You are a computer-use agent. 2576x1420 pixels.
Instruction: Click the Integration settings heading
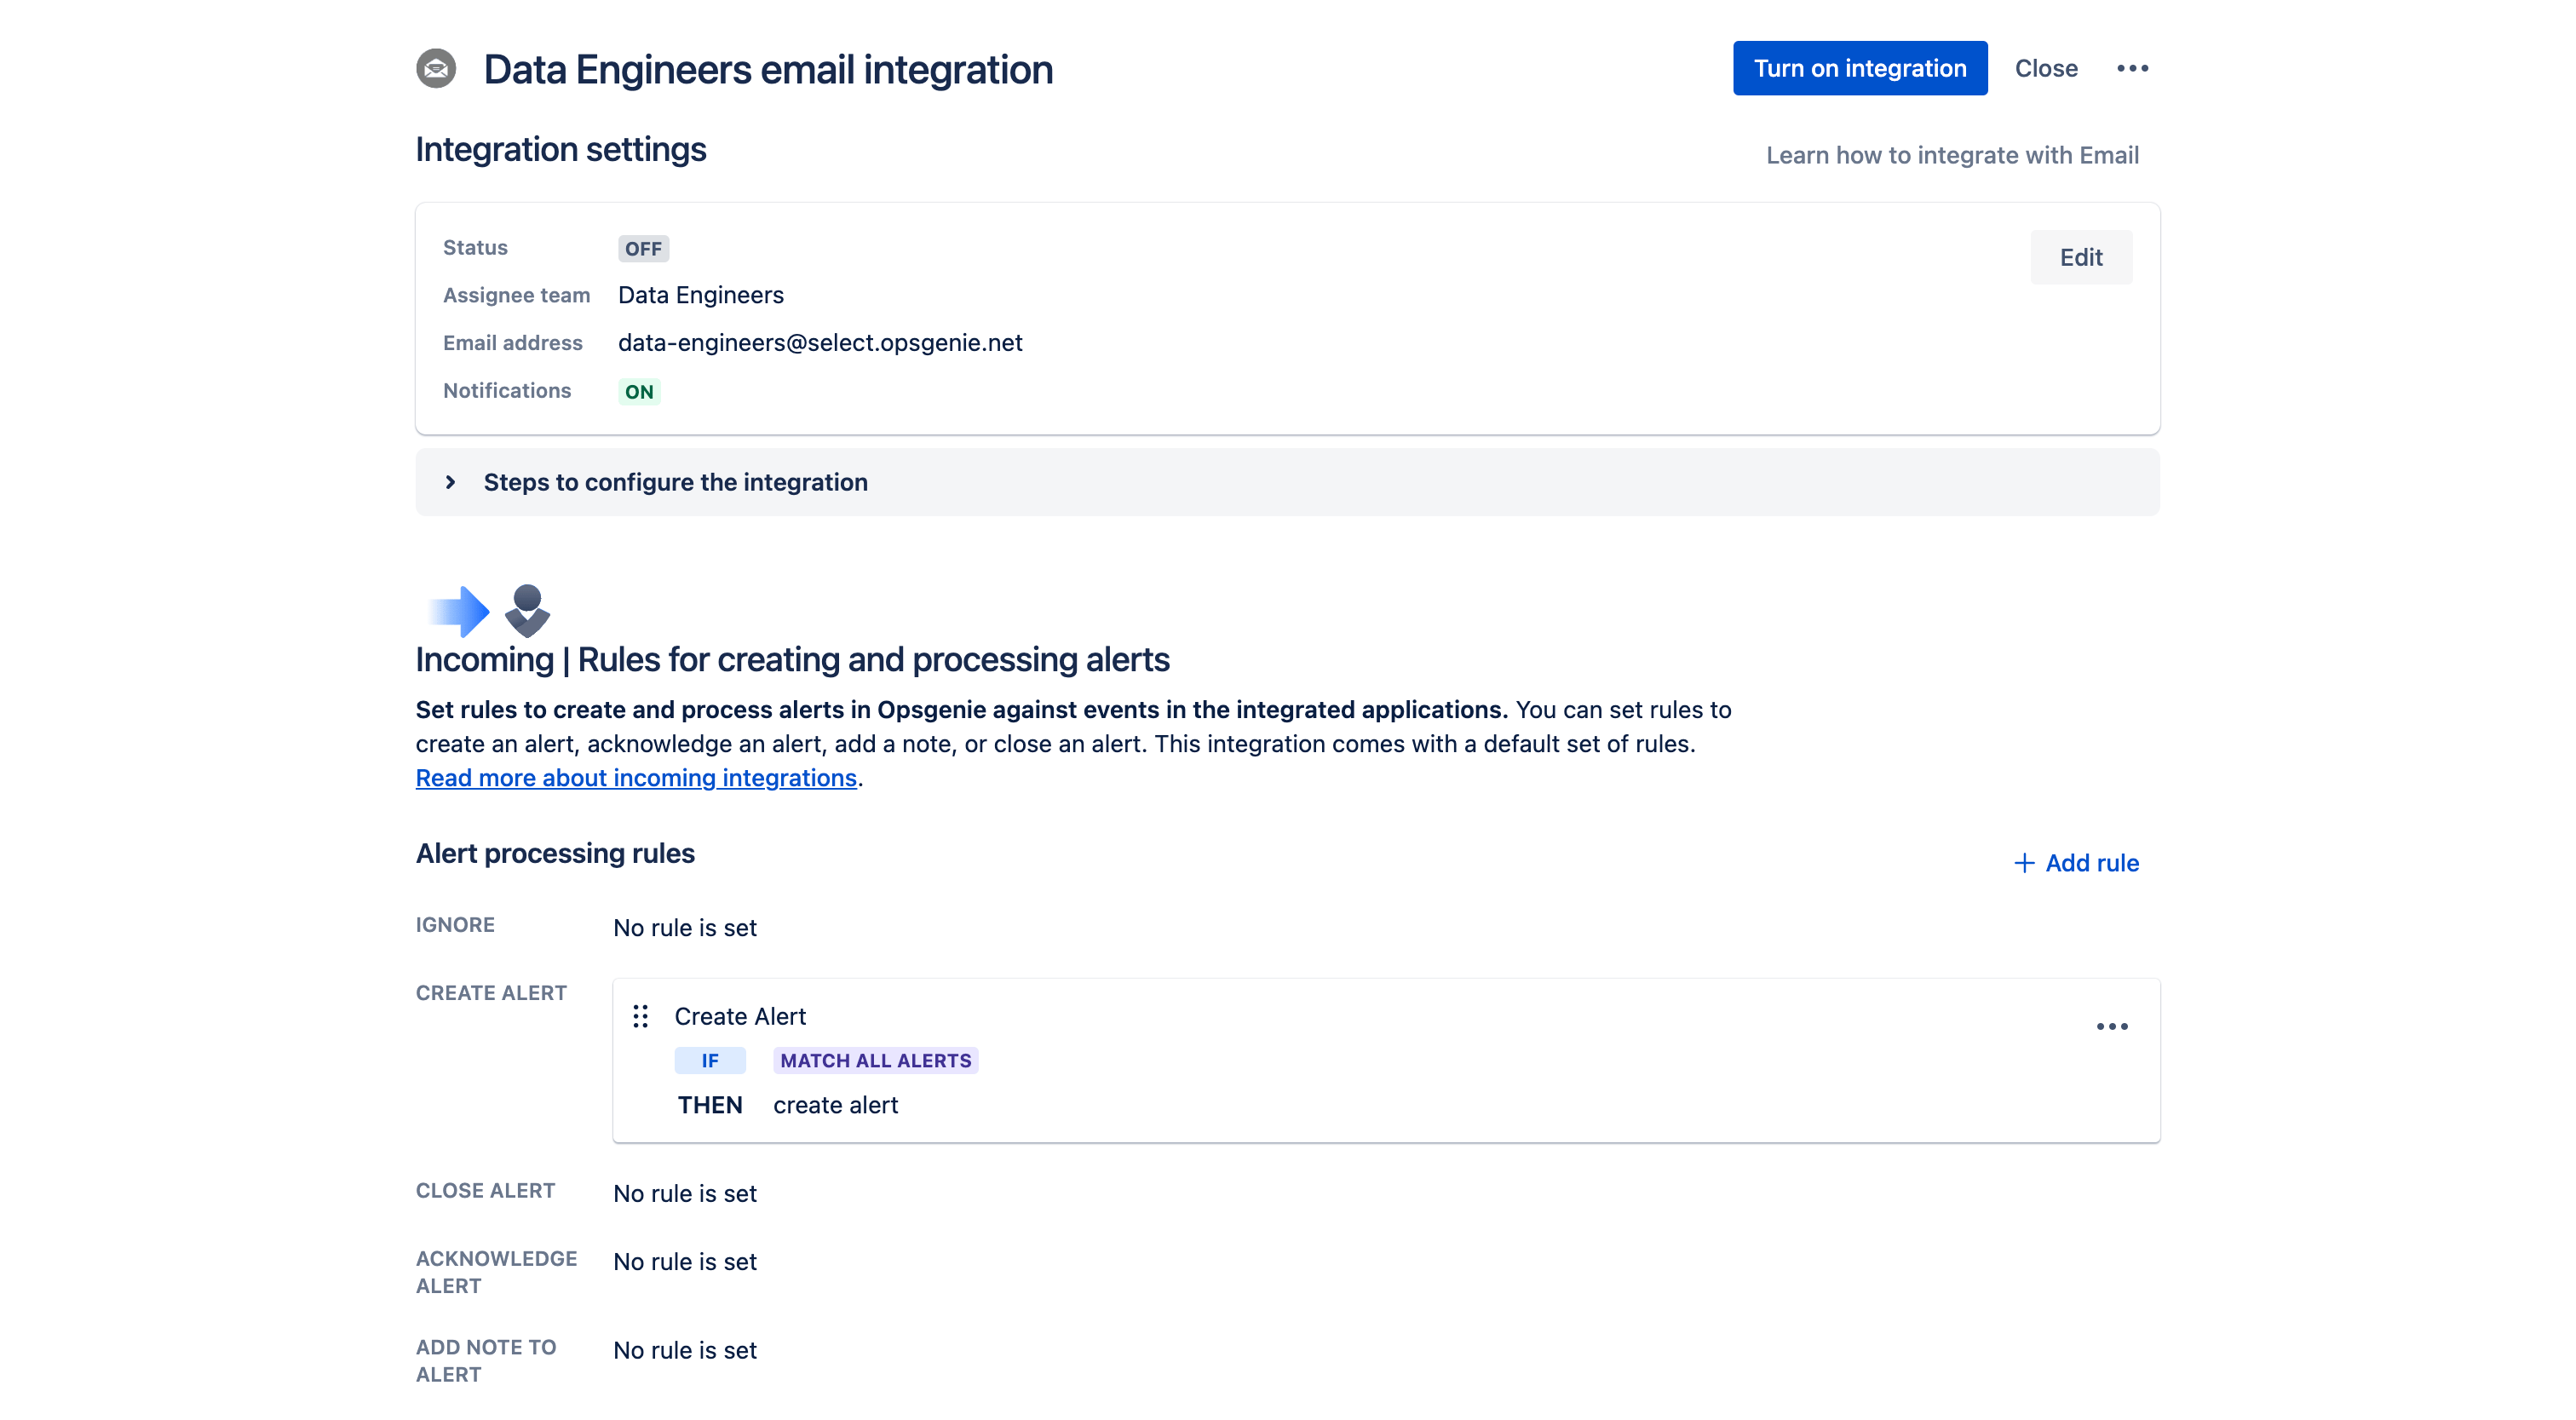pyautogui.click(x=561, y=149)
